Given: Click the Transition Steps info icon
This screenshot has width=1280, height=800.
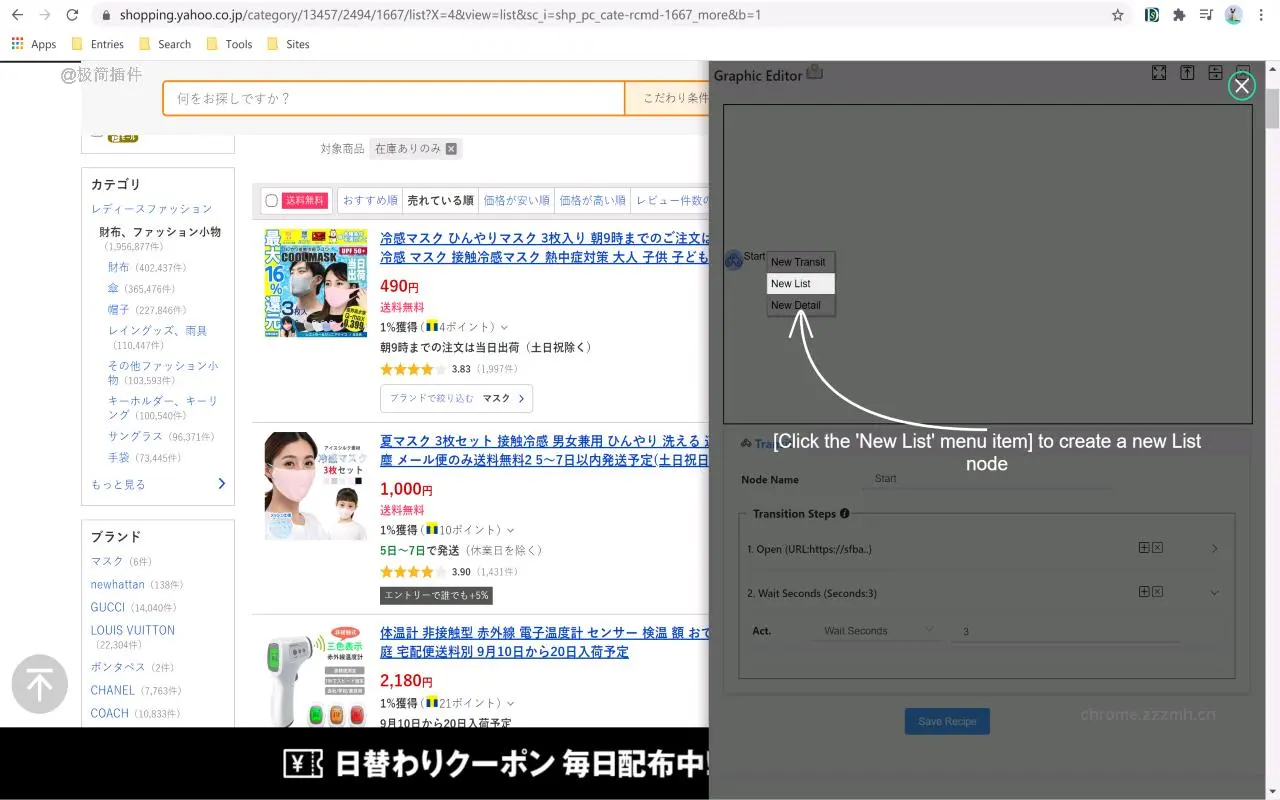Looking at the screenshot, I should [845, 513].
